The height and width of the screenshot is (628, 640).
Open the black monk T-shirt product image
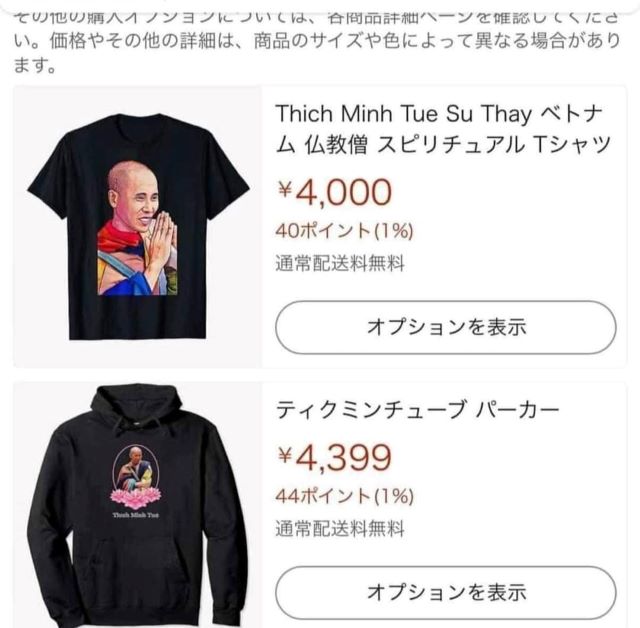tap(138, 226)
